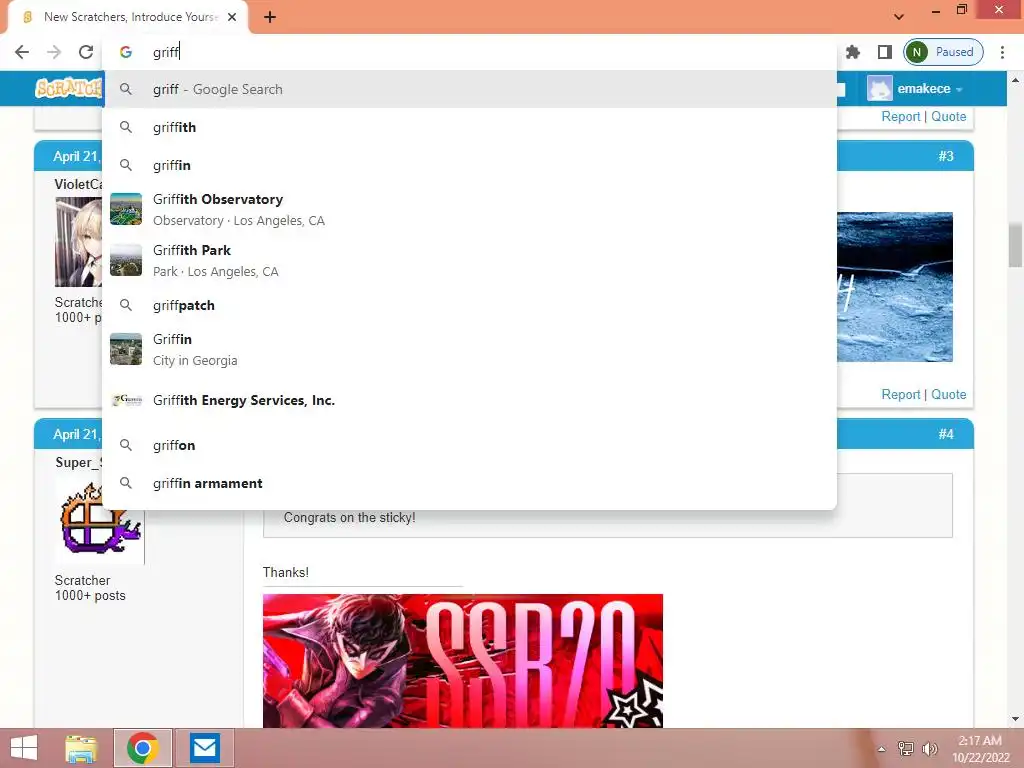
Task: Open a new tab with the plus button
Action: 270,17
